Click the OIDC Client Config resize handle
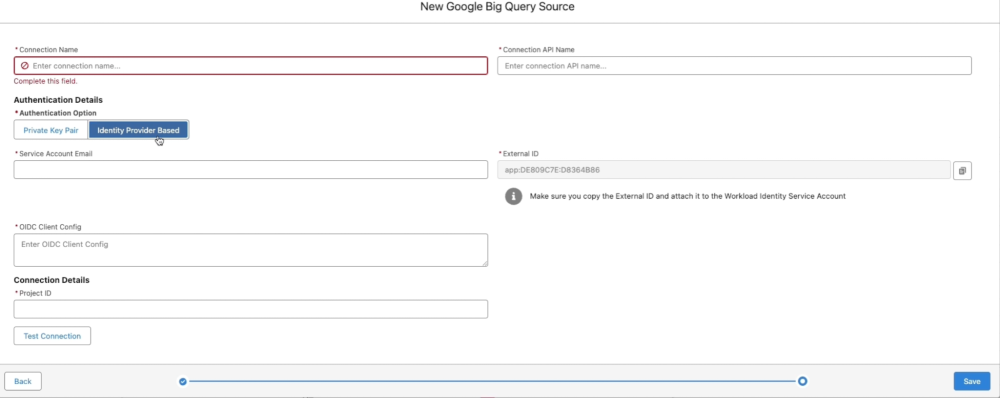The height and width of the screenshot is (398, 1000). 484,263
